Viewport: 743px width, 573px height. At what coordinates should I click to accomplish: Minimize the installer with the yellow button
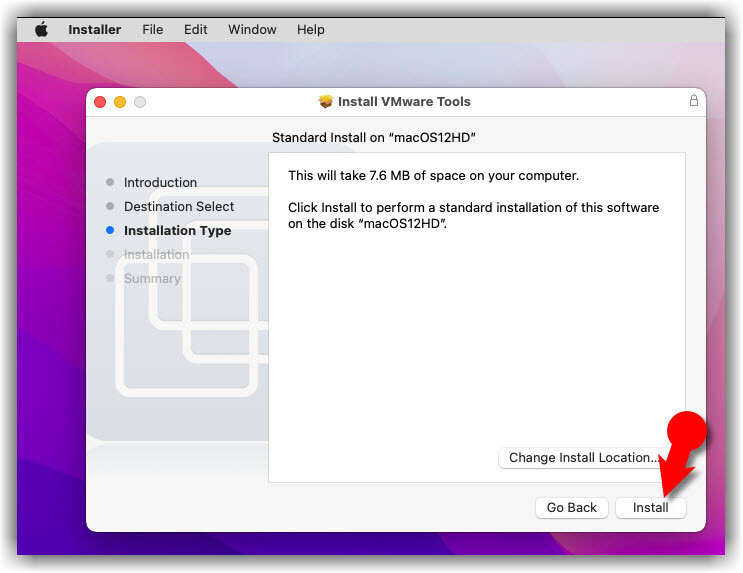tap(120, 102)
